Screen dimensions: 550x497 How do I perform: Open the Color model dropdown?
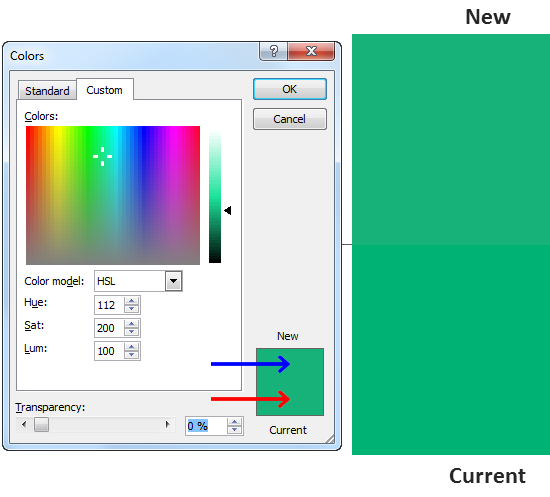174,281
